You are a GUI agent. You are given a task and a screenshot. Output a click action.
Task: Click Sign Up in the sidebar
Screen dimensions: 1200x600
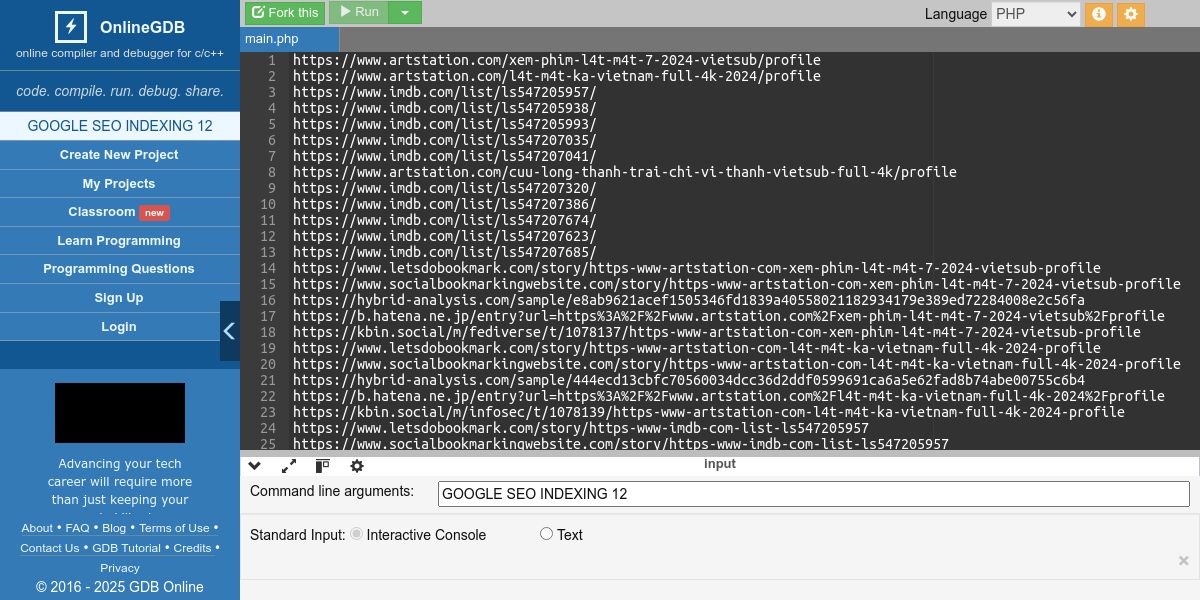click(x=119, y=298)
